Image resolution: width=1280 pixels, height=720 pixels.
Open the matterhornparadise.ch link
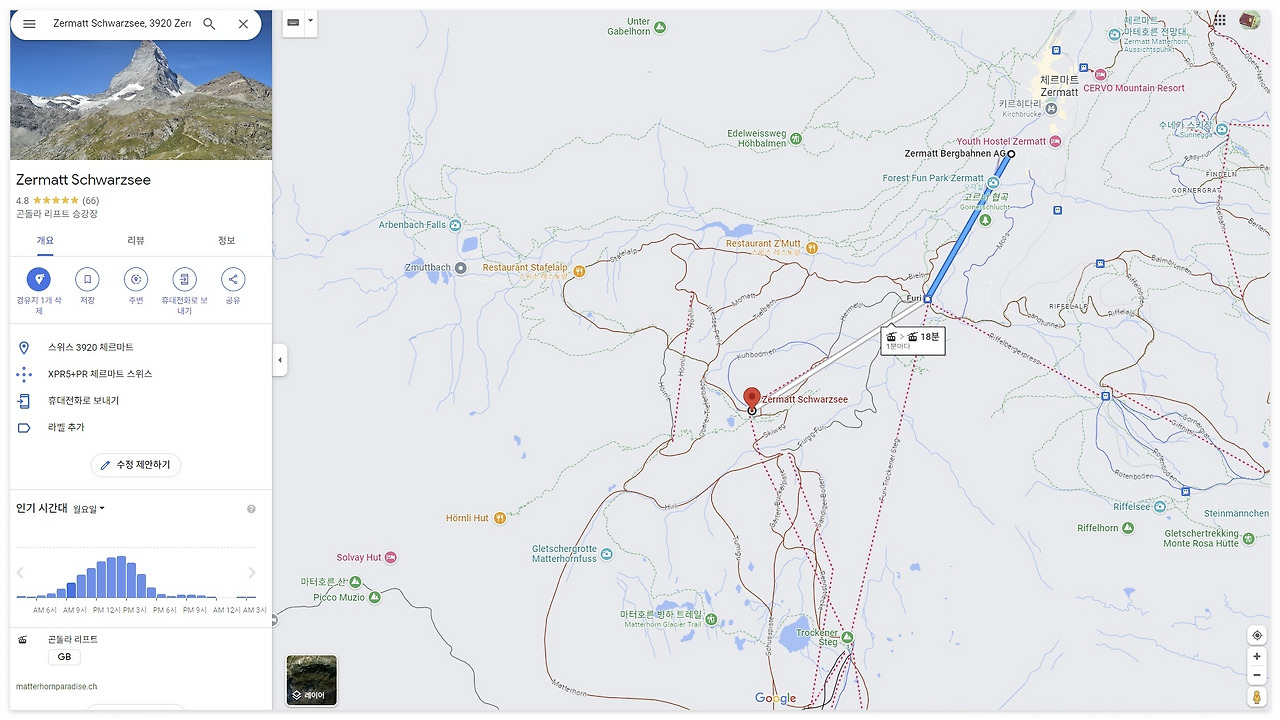[56, 686]
